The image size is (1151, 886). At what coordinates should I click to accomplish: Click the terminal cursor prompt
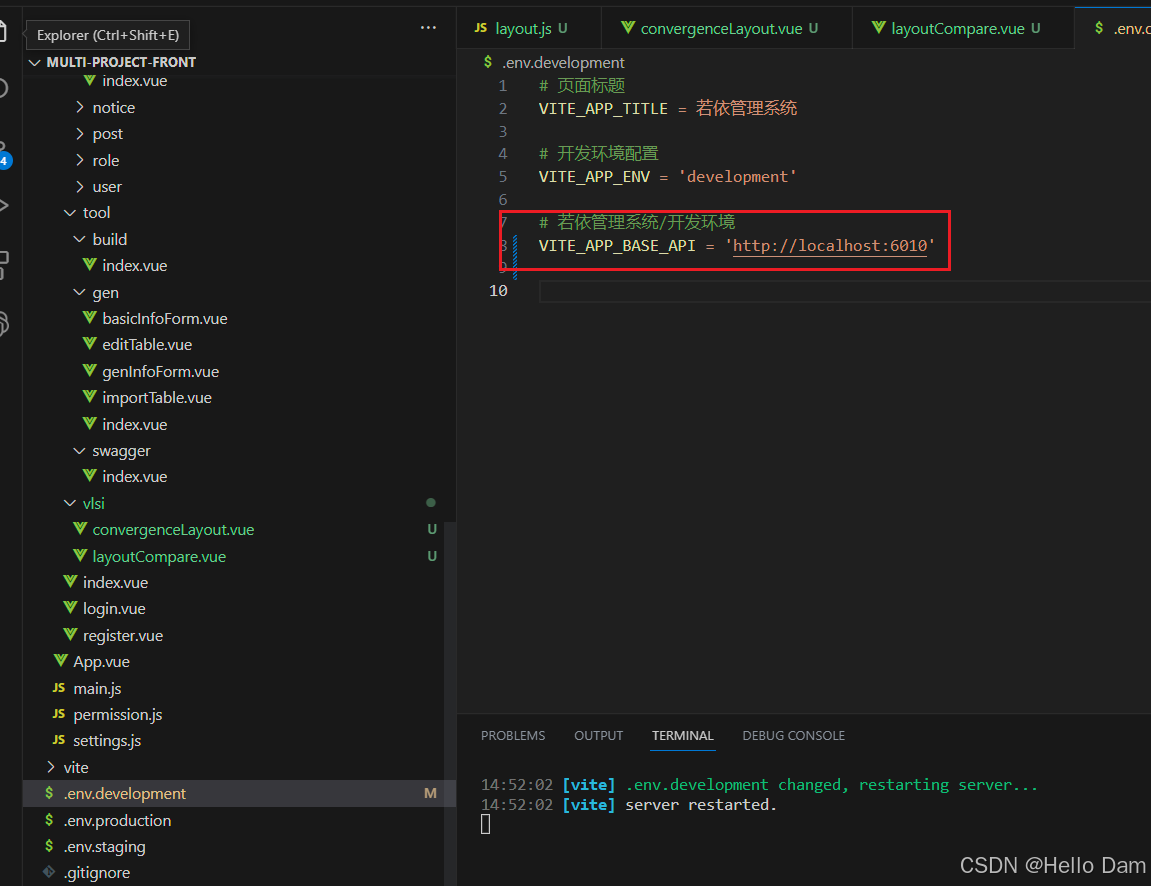485,825
